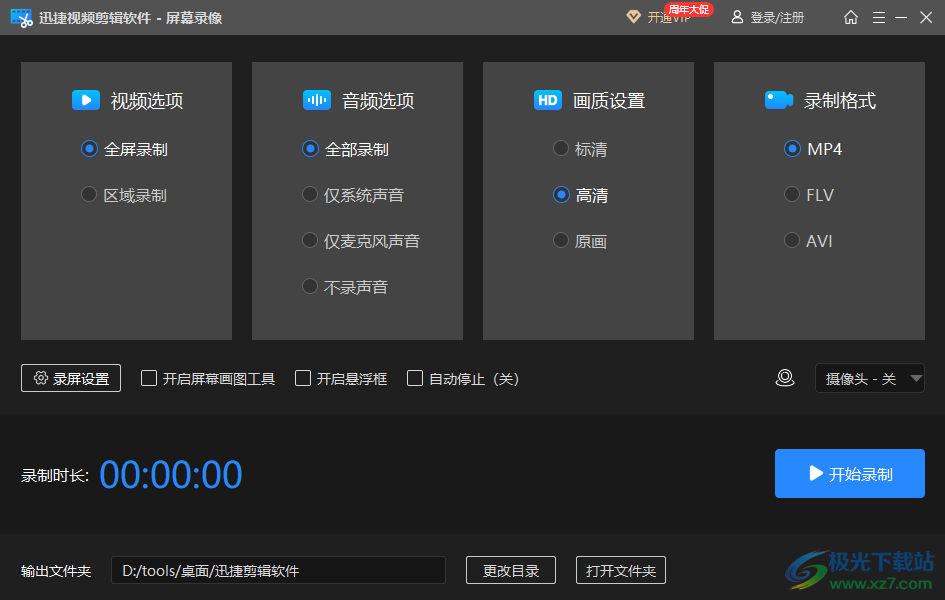This screenshot has width=945, height=600.
Task: Open the 开通VIP promotion link
Action: (x=669, y=17)
